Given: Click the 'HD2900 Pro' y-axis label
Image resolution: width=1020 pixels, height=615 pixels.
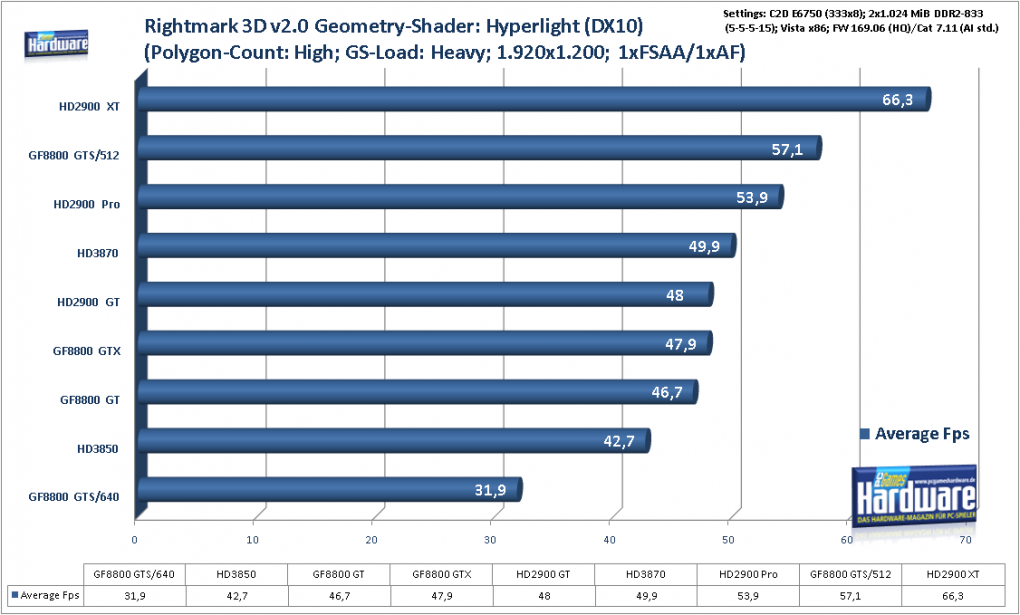Looking at the screenshot, I should click(x=87, y=204).
